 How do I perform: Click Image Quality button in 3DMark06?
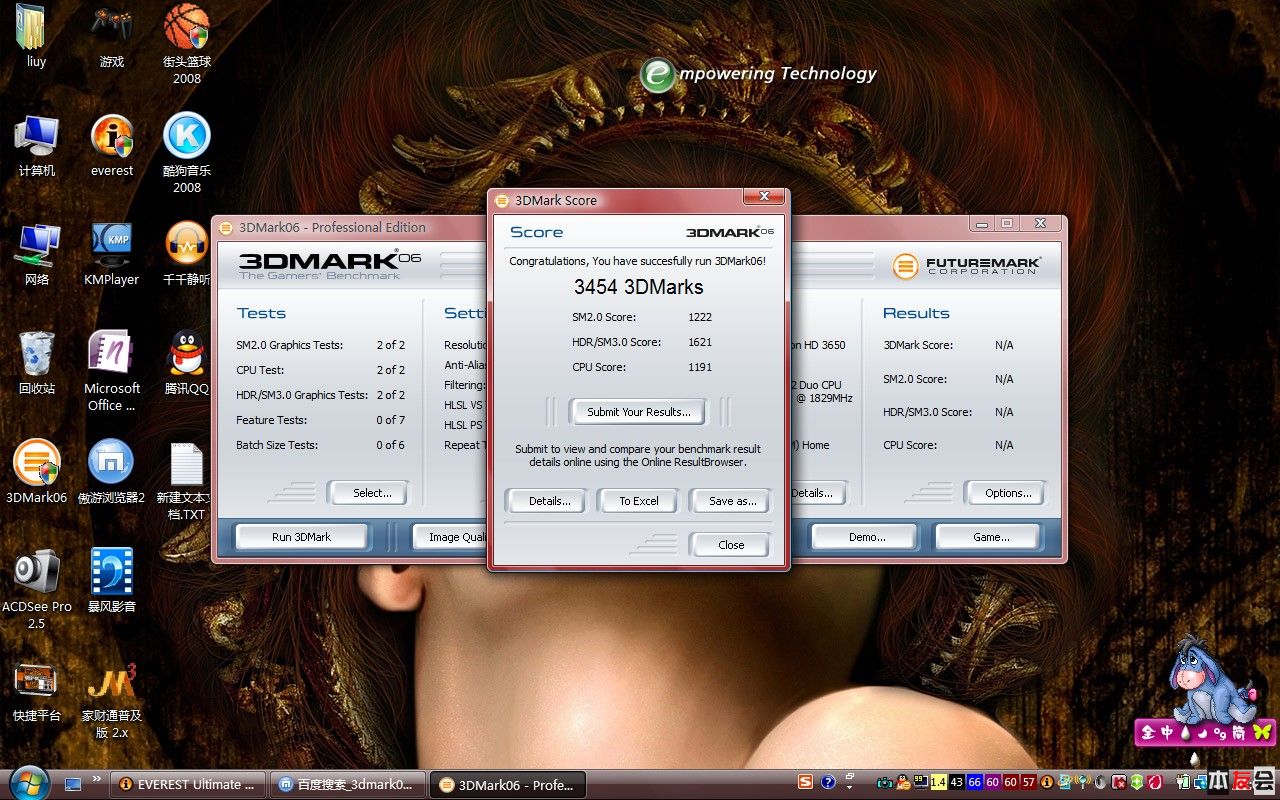pos(450,537)
